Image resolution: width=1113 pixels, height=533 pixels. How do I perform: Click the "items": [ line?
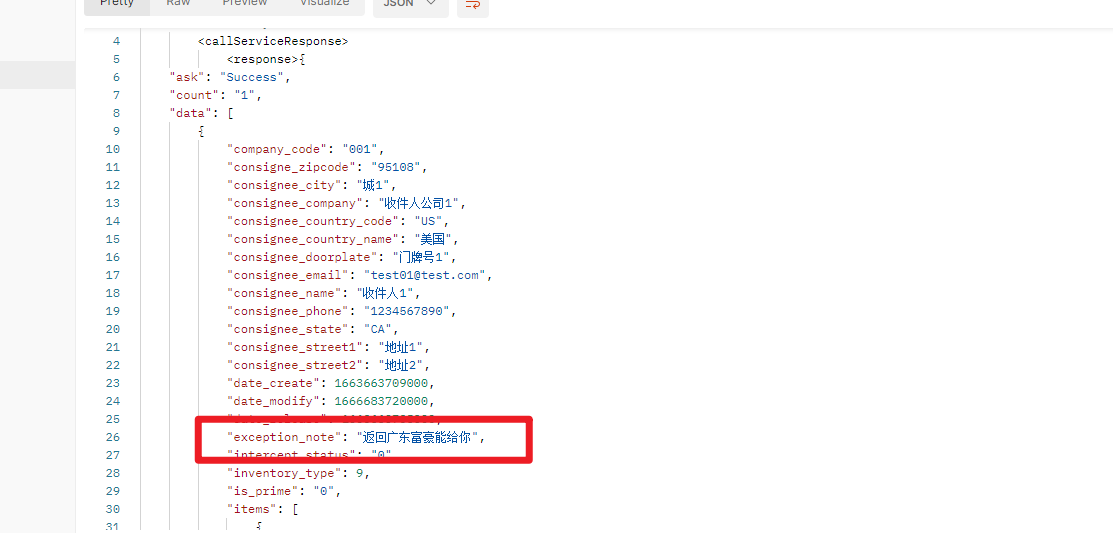(262, 509)
